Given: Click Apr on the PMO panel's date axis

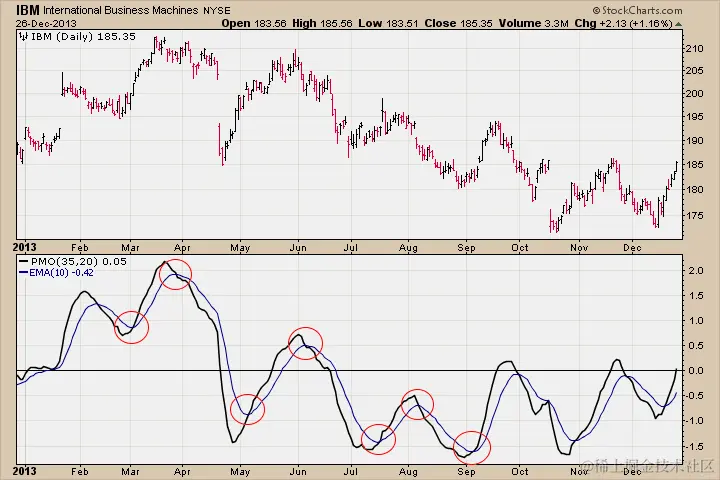Looking at the screenshot, I should point(182,472).
